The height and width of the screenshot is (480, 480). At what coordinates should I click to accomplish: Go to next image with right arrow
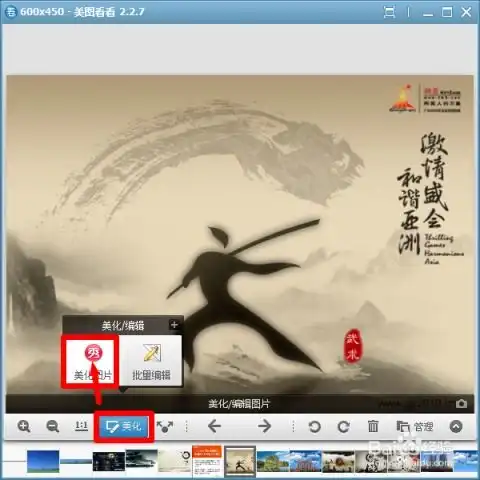pos(264,426)
